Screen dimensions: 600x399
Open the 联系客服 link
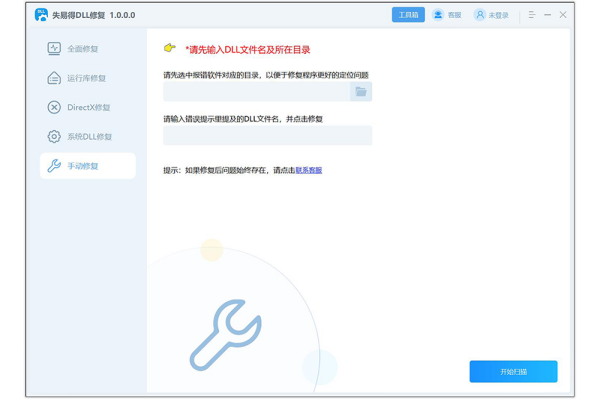point(309,170)
